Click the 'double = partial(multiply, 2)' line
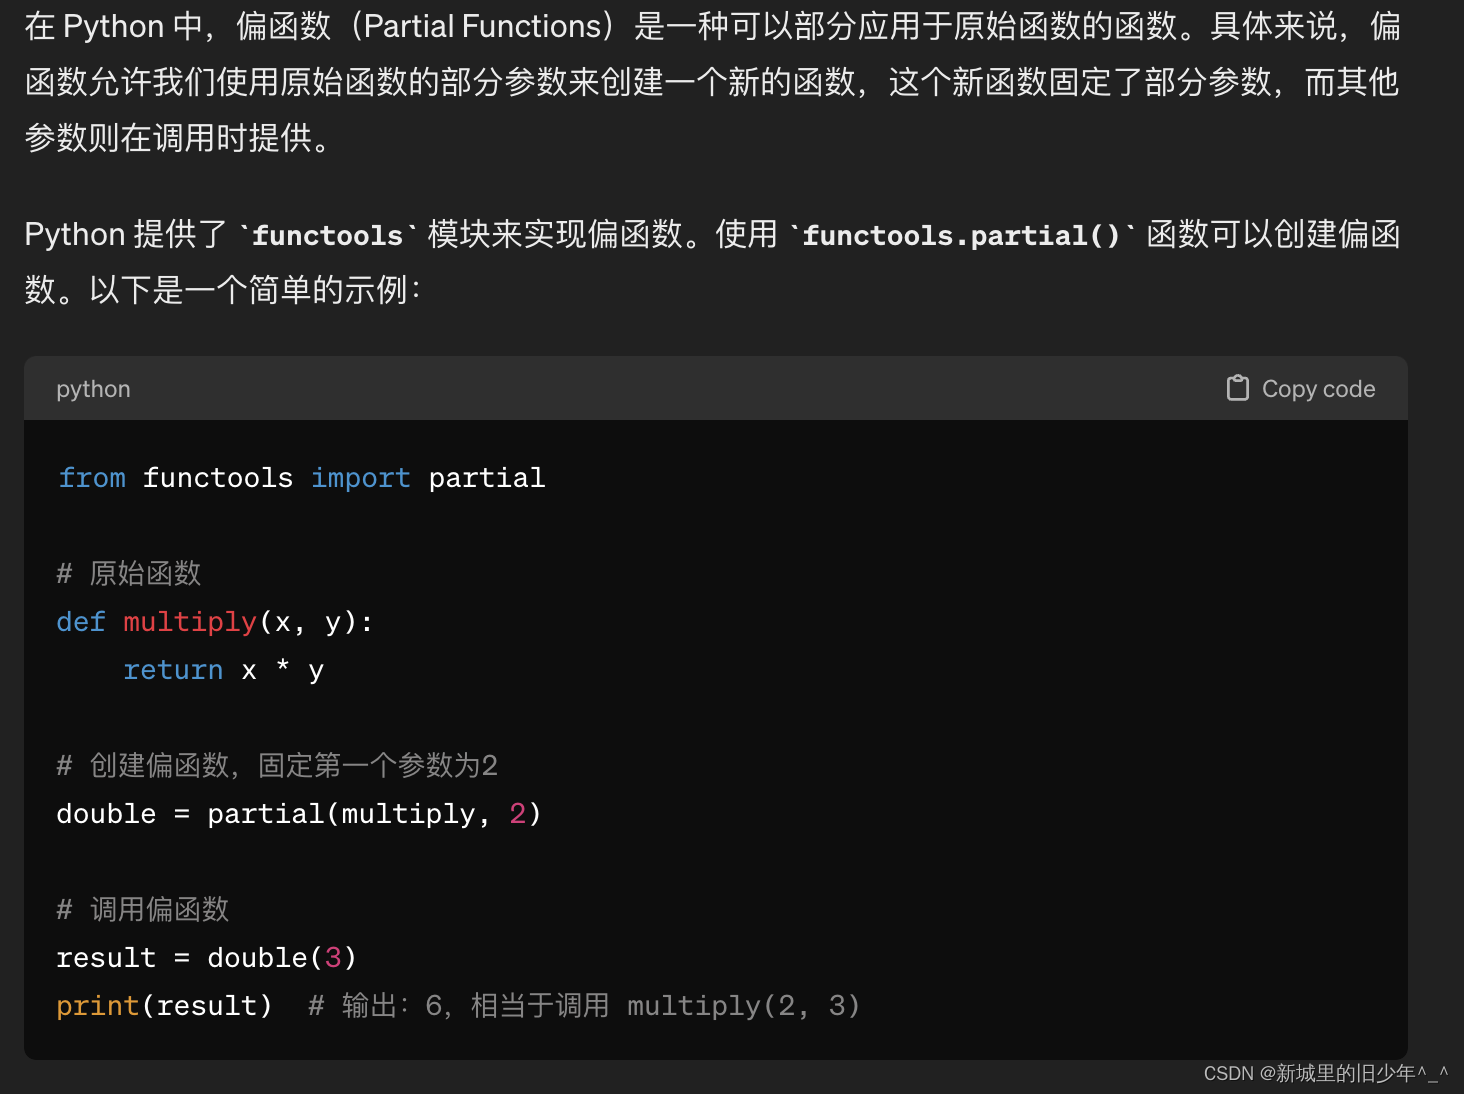The width and height of the screenshot is (1464, 1094). (299, 814)
